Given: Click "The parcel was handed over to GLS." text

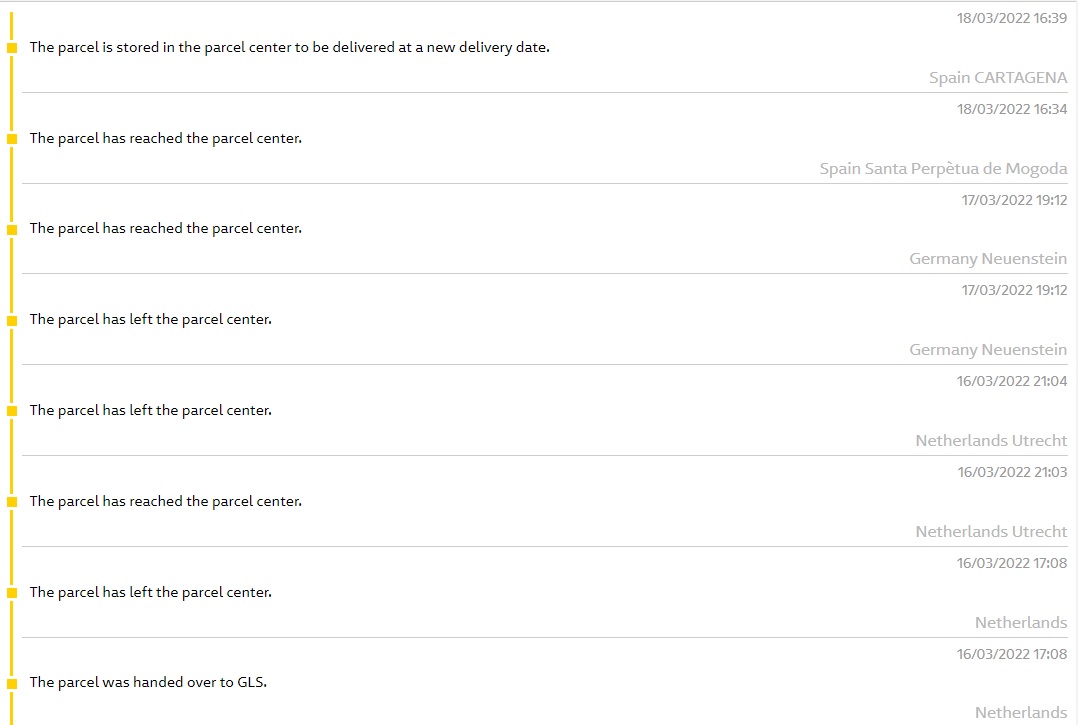Looking at the screenshot, I should click(x=148, y=682).
